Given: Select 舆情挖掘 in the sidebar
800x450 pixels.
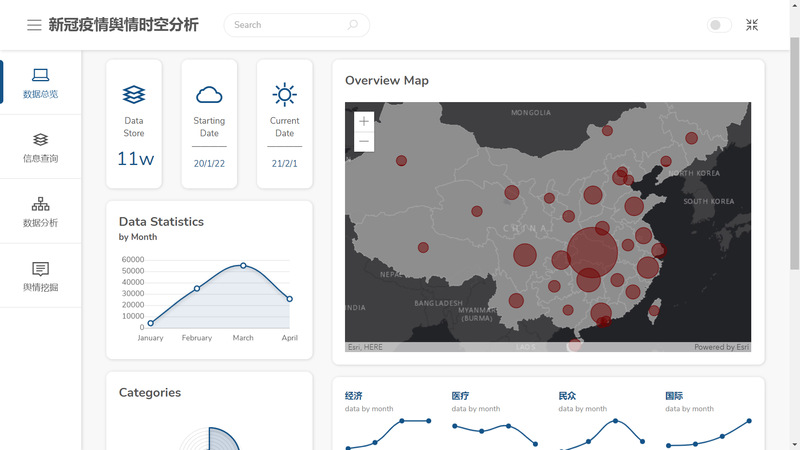Looking at the screenshot, I should [x=40, y=276].
